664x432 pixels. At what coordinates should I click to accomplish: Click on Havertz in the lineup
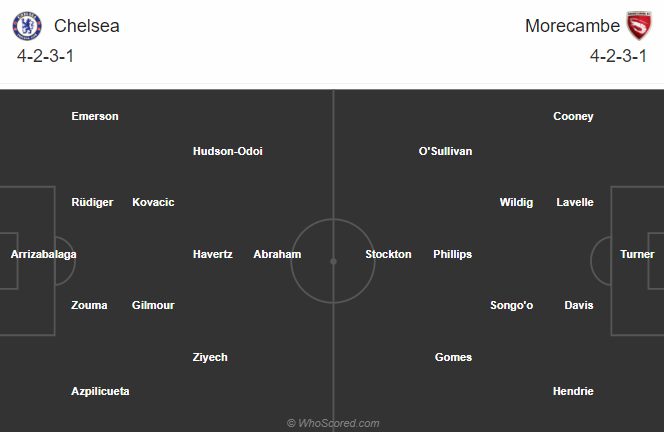click(213, 254)
